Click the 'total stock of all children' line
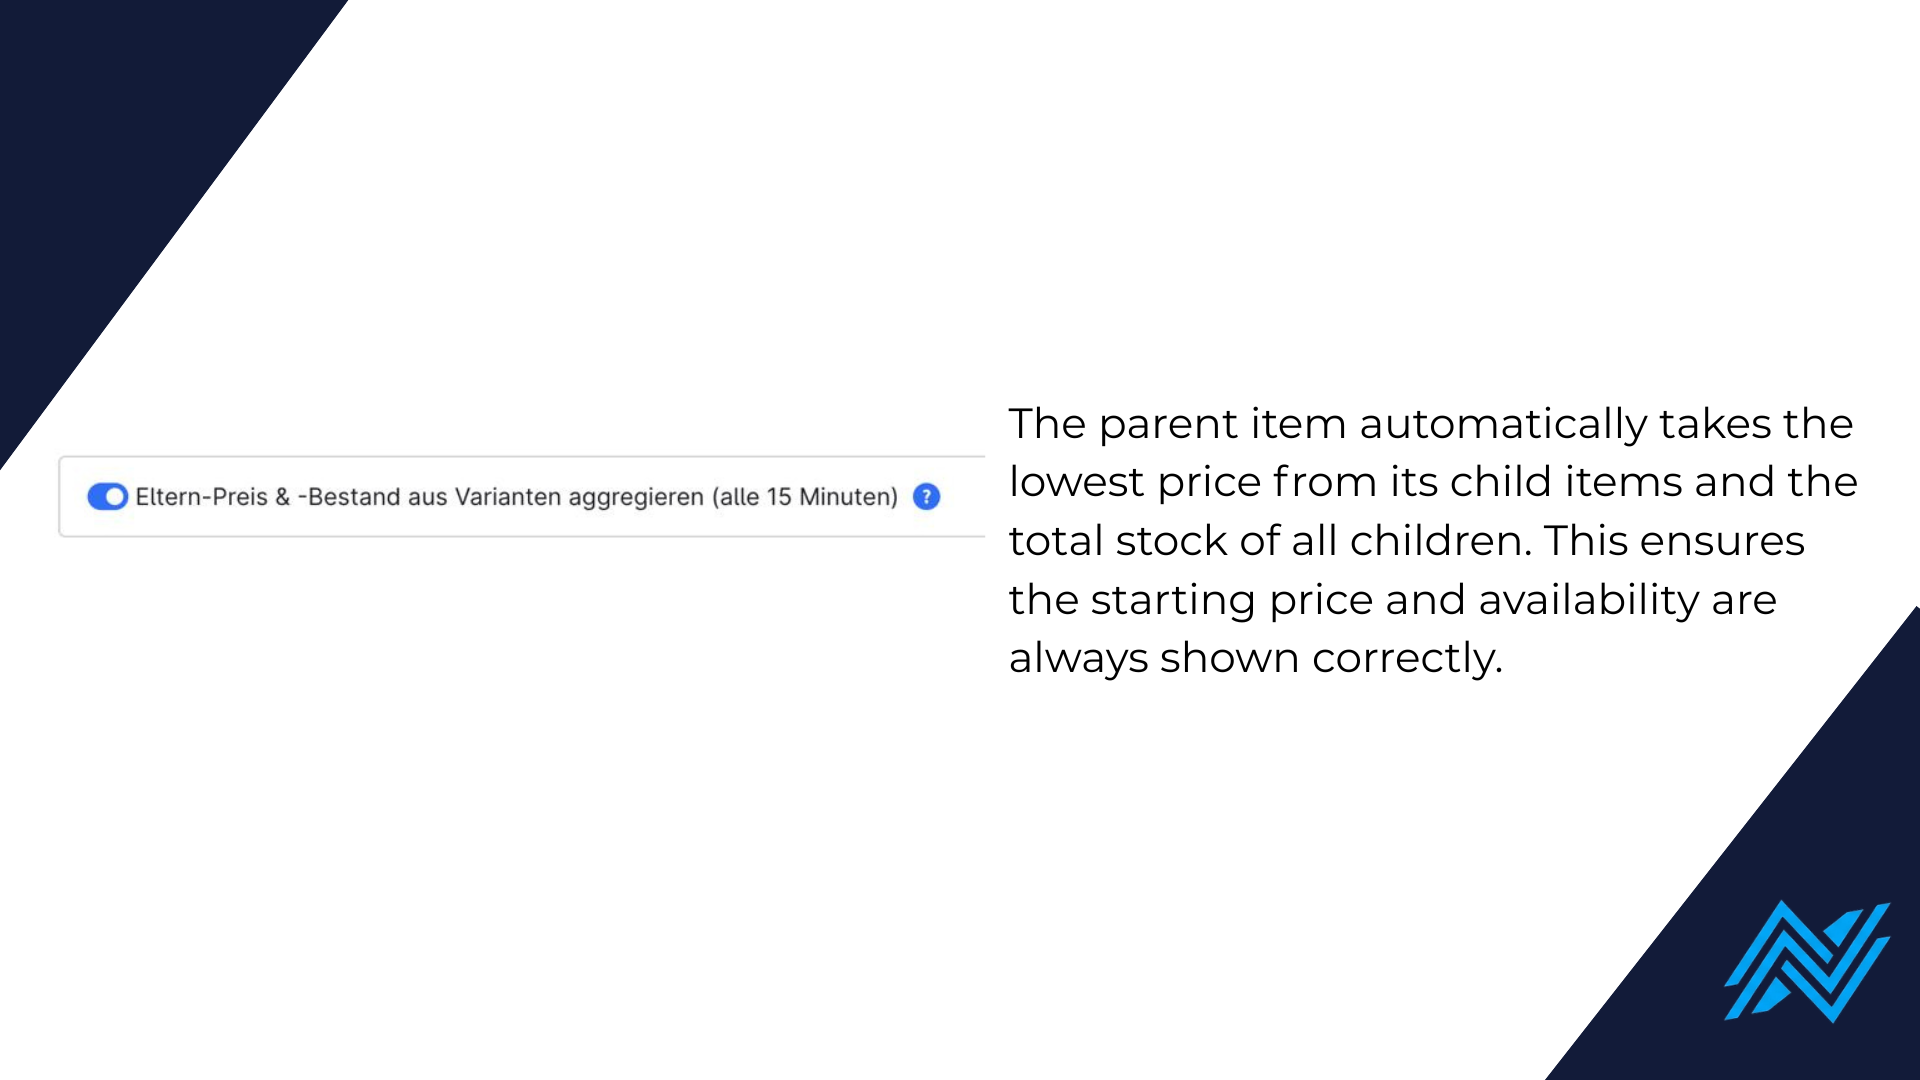Viewport: 1920px width, 1080px height. [1407, 541]
